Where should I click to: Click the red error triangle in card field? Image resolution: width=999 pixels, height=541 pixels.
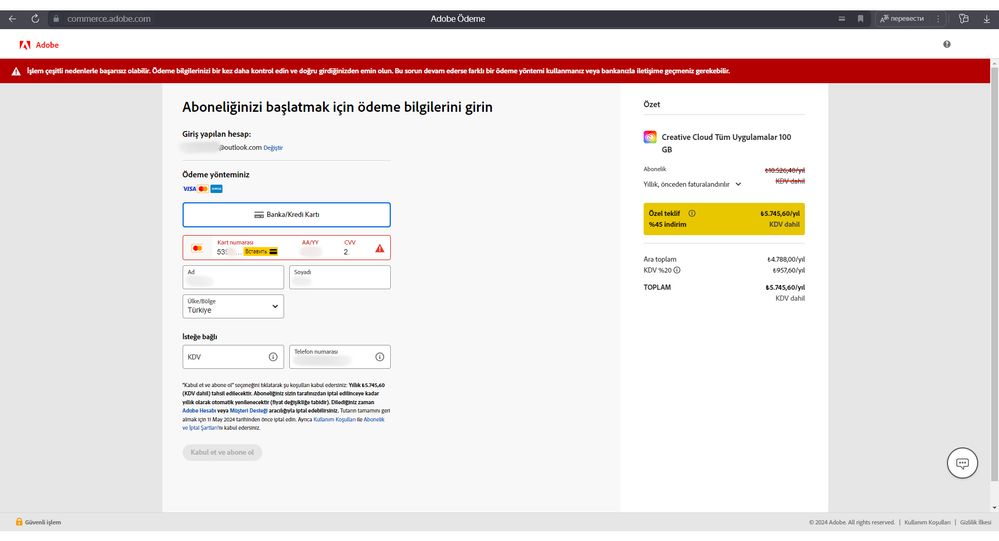[380, 249]
